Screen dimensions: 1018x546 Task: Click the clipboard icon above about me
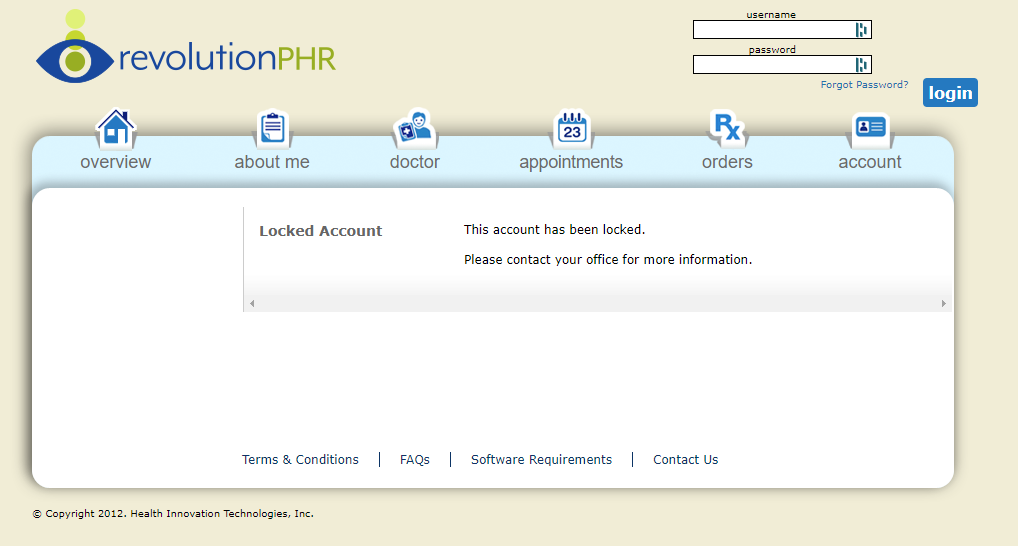(x=272, y=128)
